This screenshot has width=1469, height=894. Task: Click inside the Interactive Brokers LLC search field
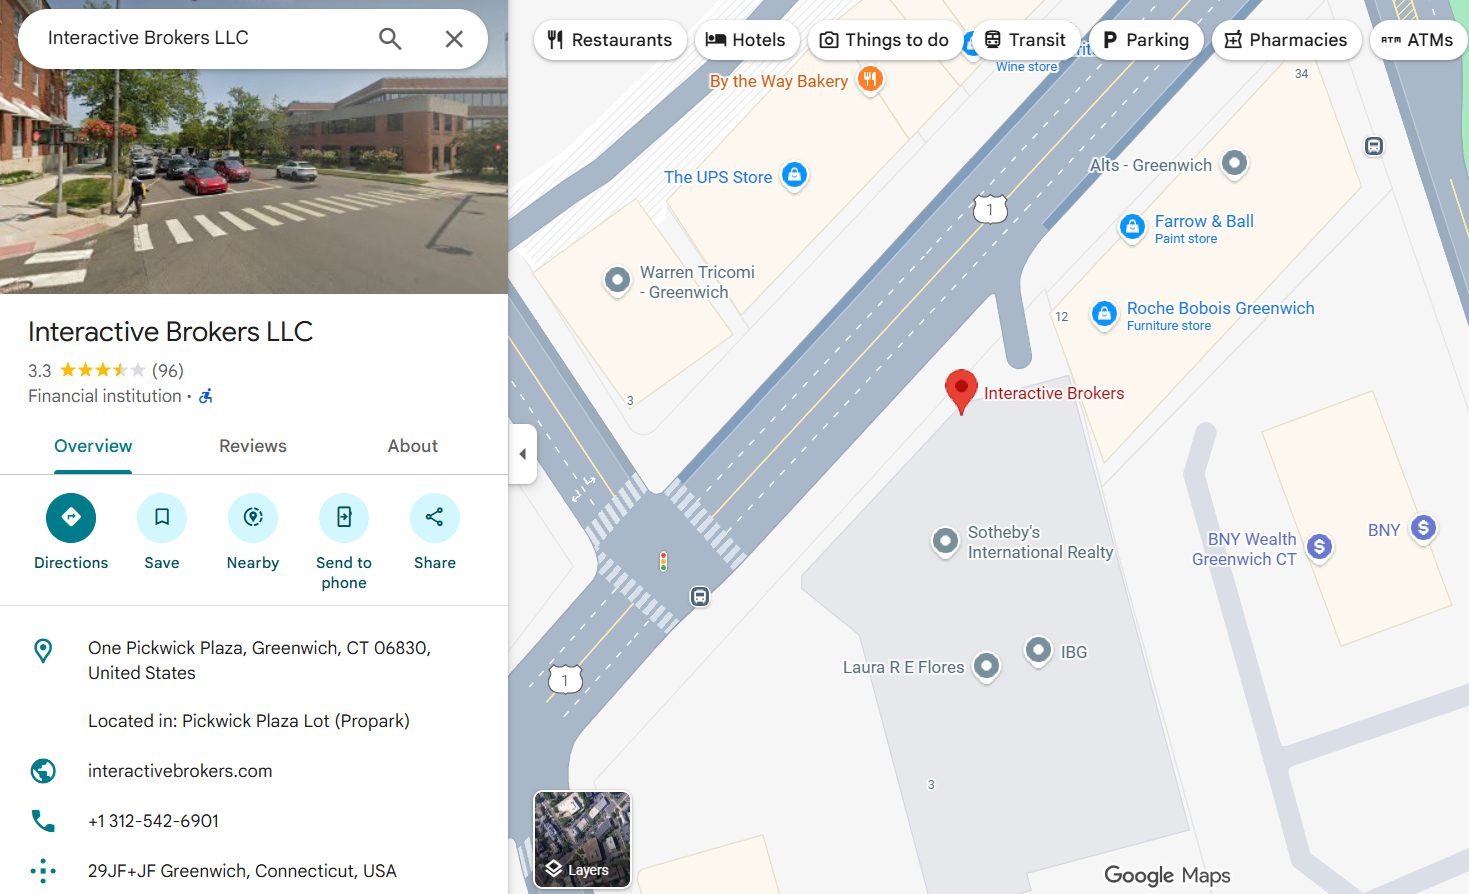200,38
